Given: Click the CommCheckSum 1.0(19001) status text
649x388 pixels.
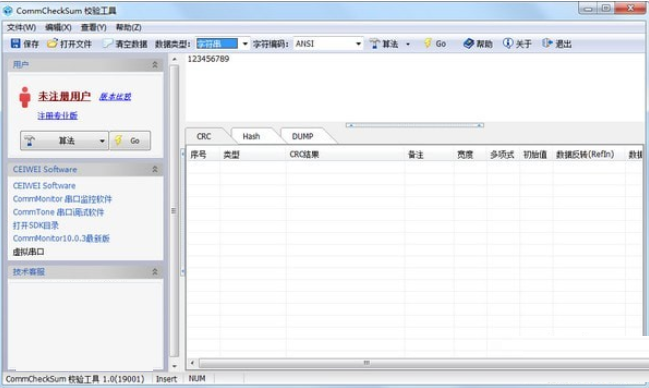Looking at the screenshot, I should pos(75,379).
